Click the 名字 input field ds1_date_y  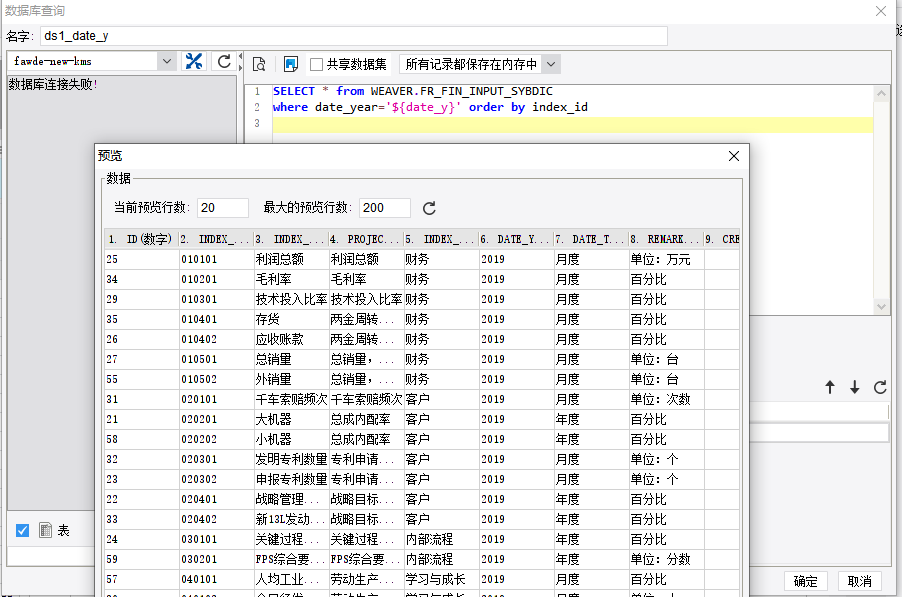tap(354, 36)
